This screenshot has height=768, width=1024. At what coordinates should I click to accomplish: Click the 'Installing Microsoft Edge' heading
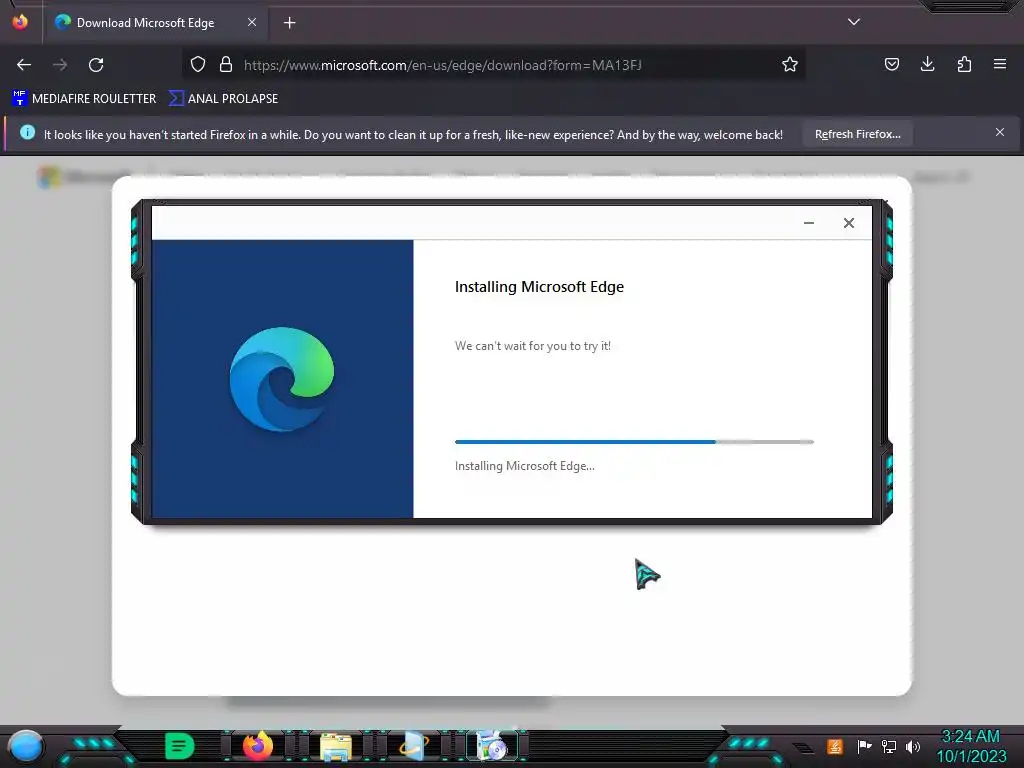click(539, 287)
